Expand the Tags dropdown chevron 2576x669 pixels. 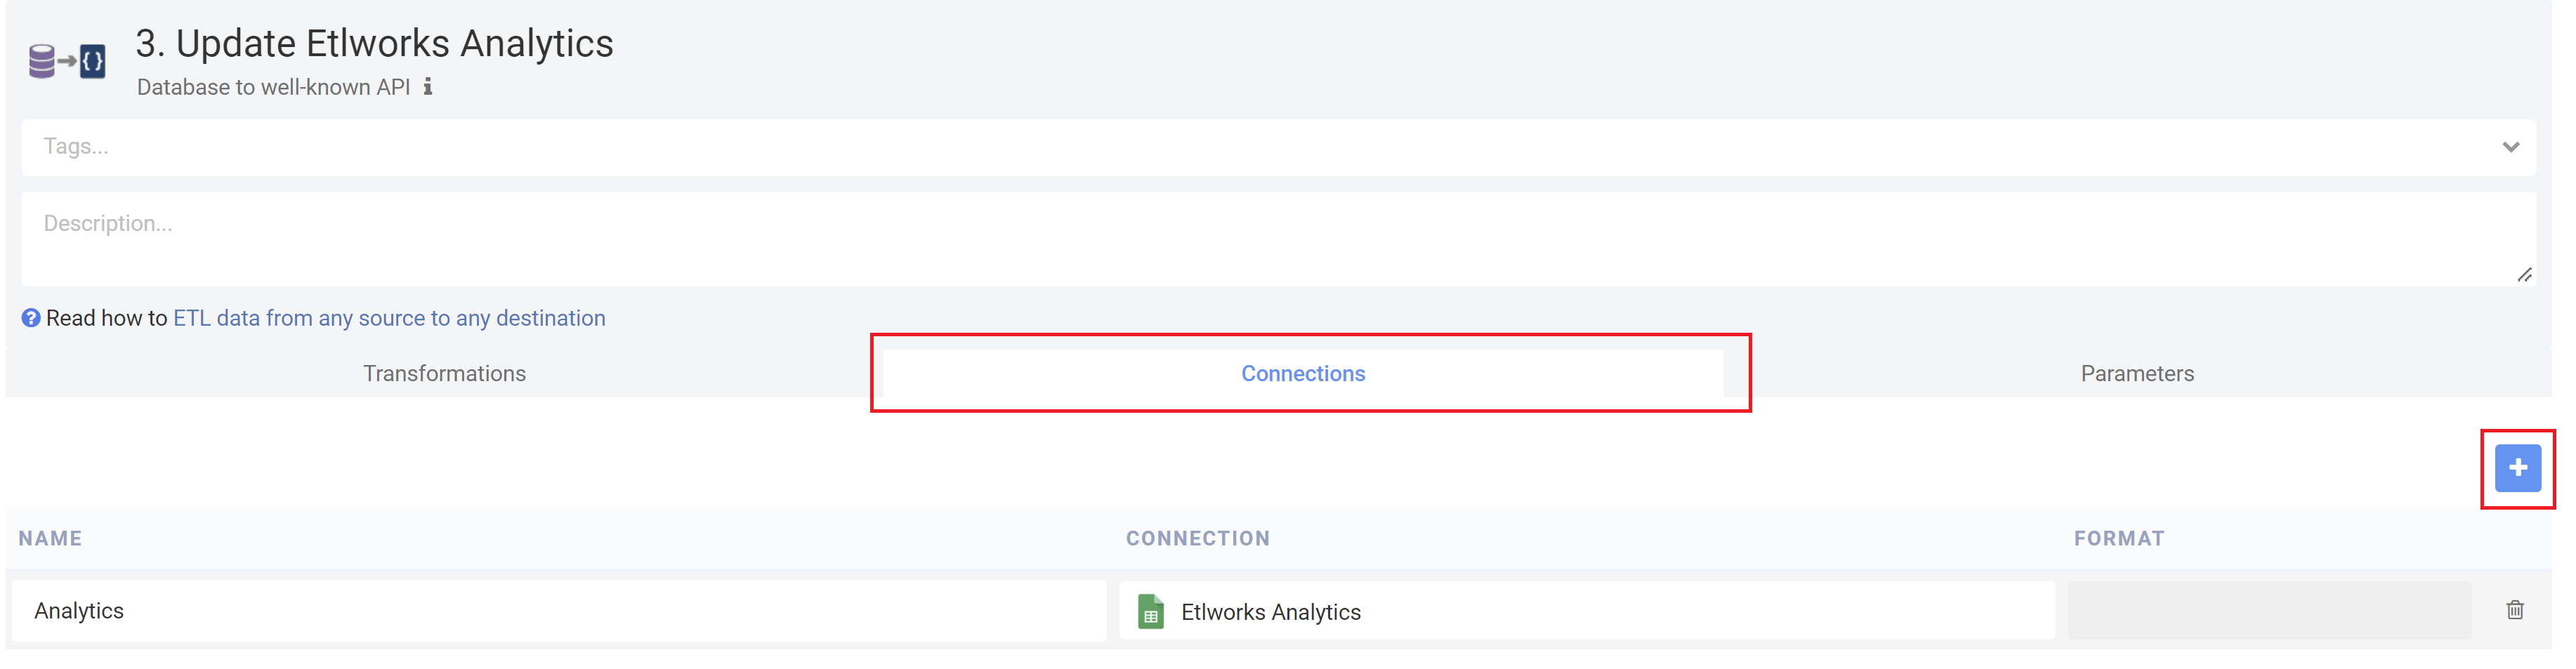pos(2510,147)
